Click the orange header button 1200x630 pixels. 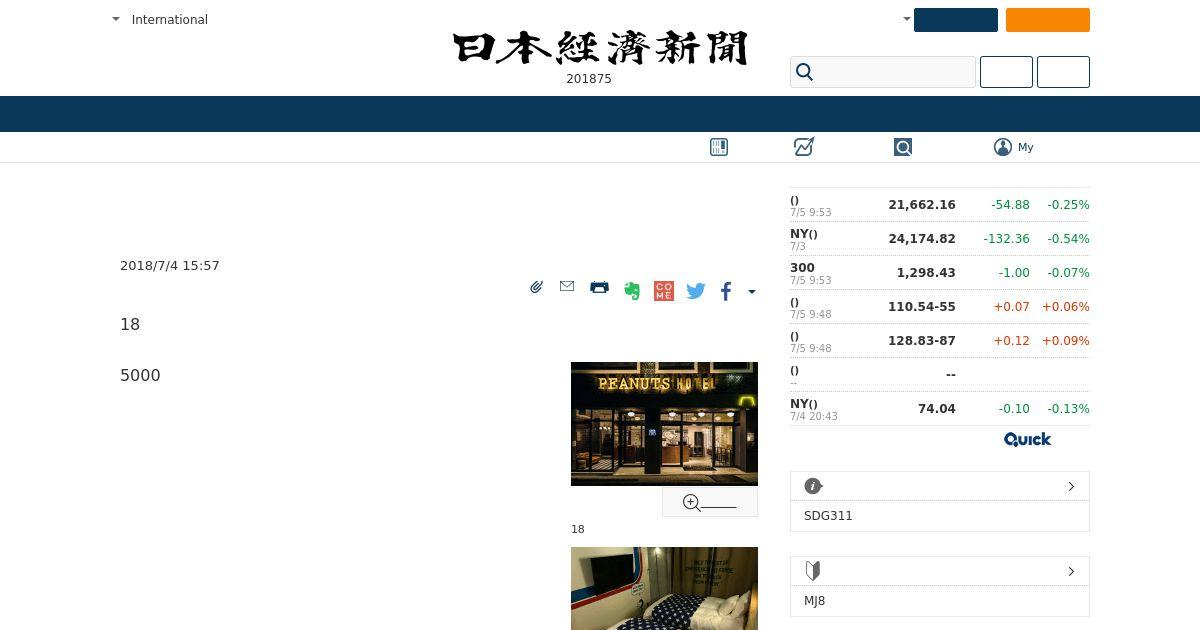pos(1048,20)
